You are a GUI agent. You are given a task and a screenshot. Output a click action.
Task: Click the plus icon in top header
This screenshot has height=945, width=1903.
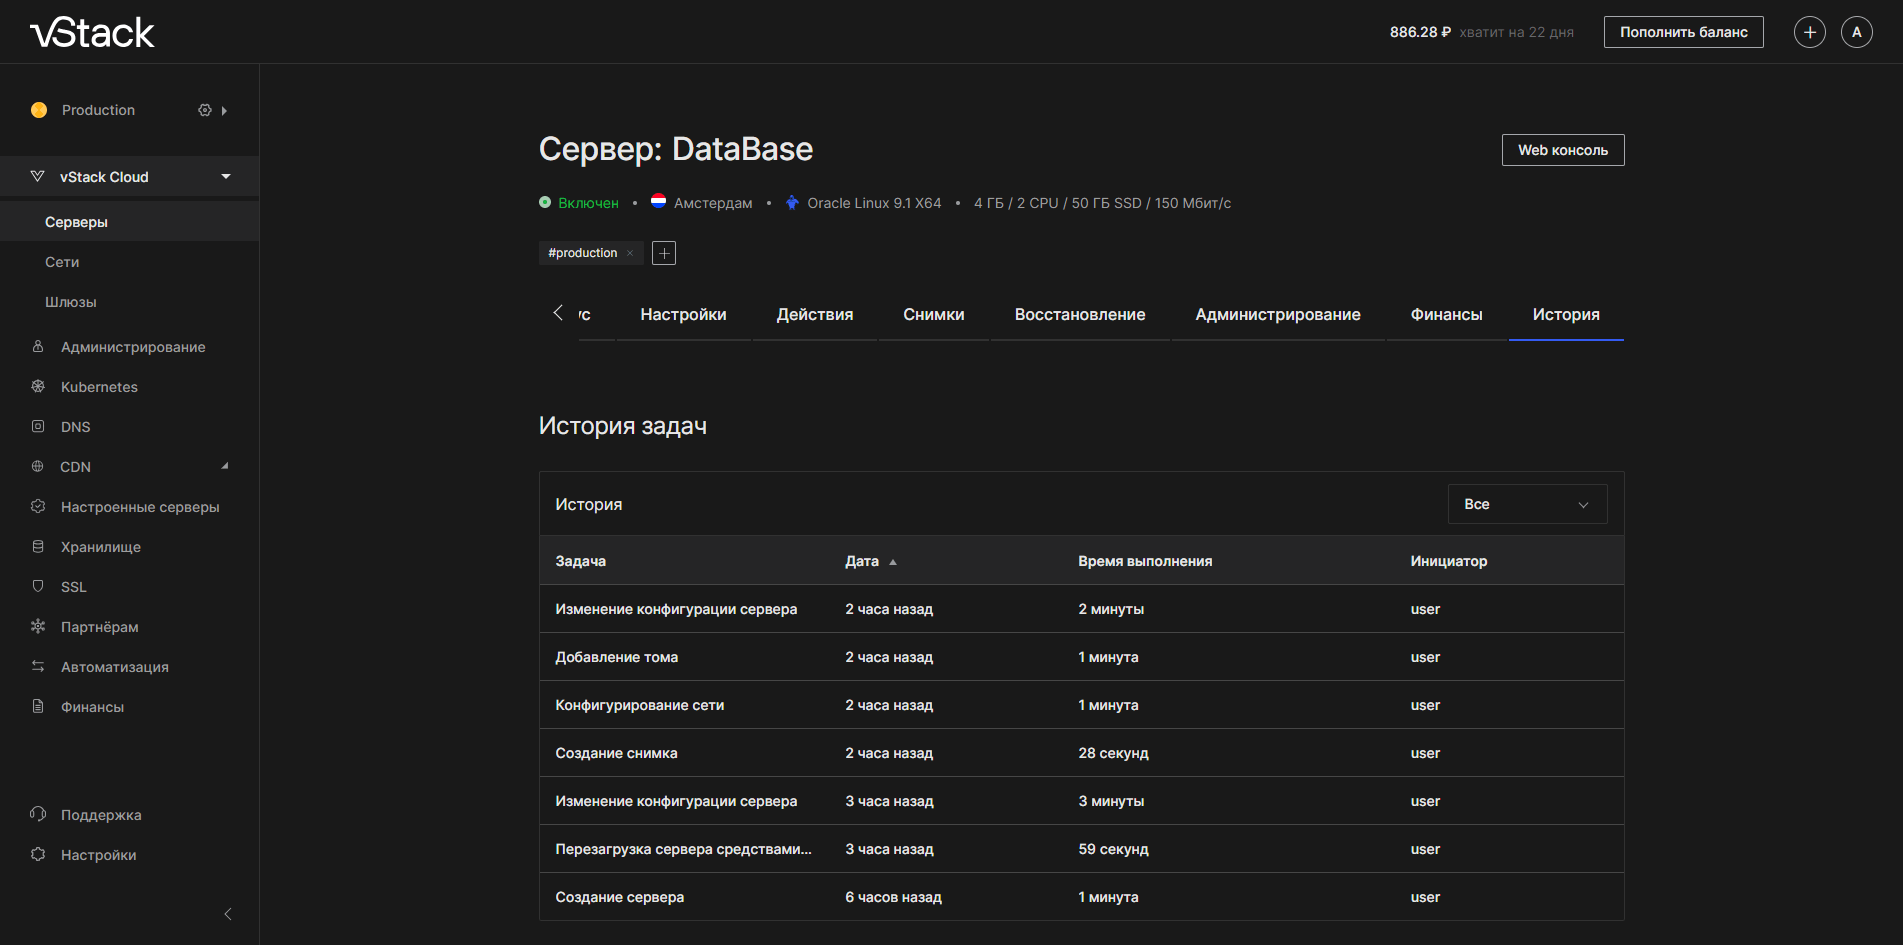(x=1809, y=32)
